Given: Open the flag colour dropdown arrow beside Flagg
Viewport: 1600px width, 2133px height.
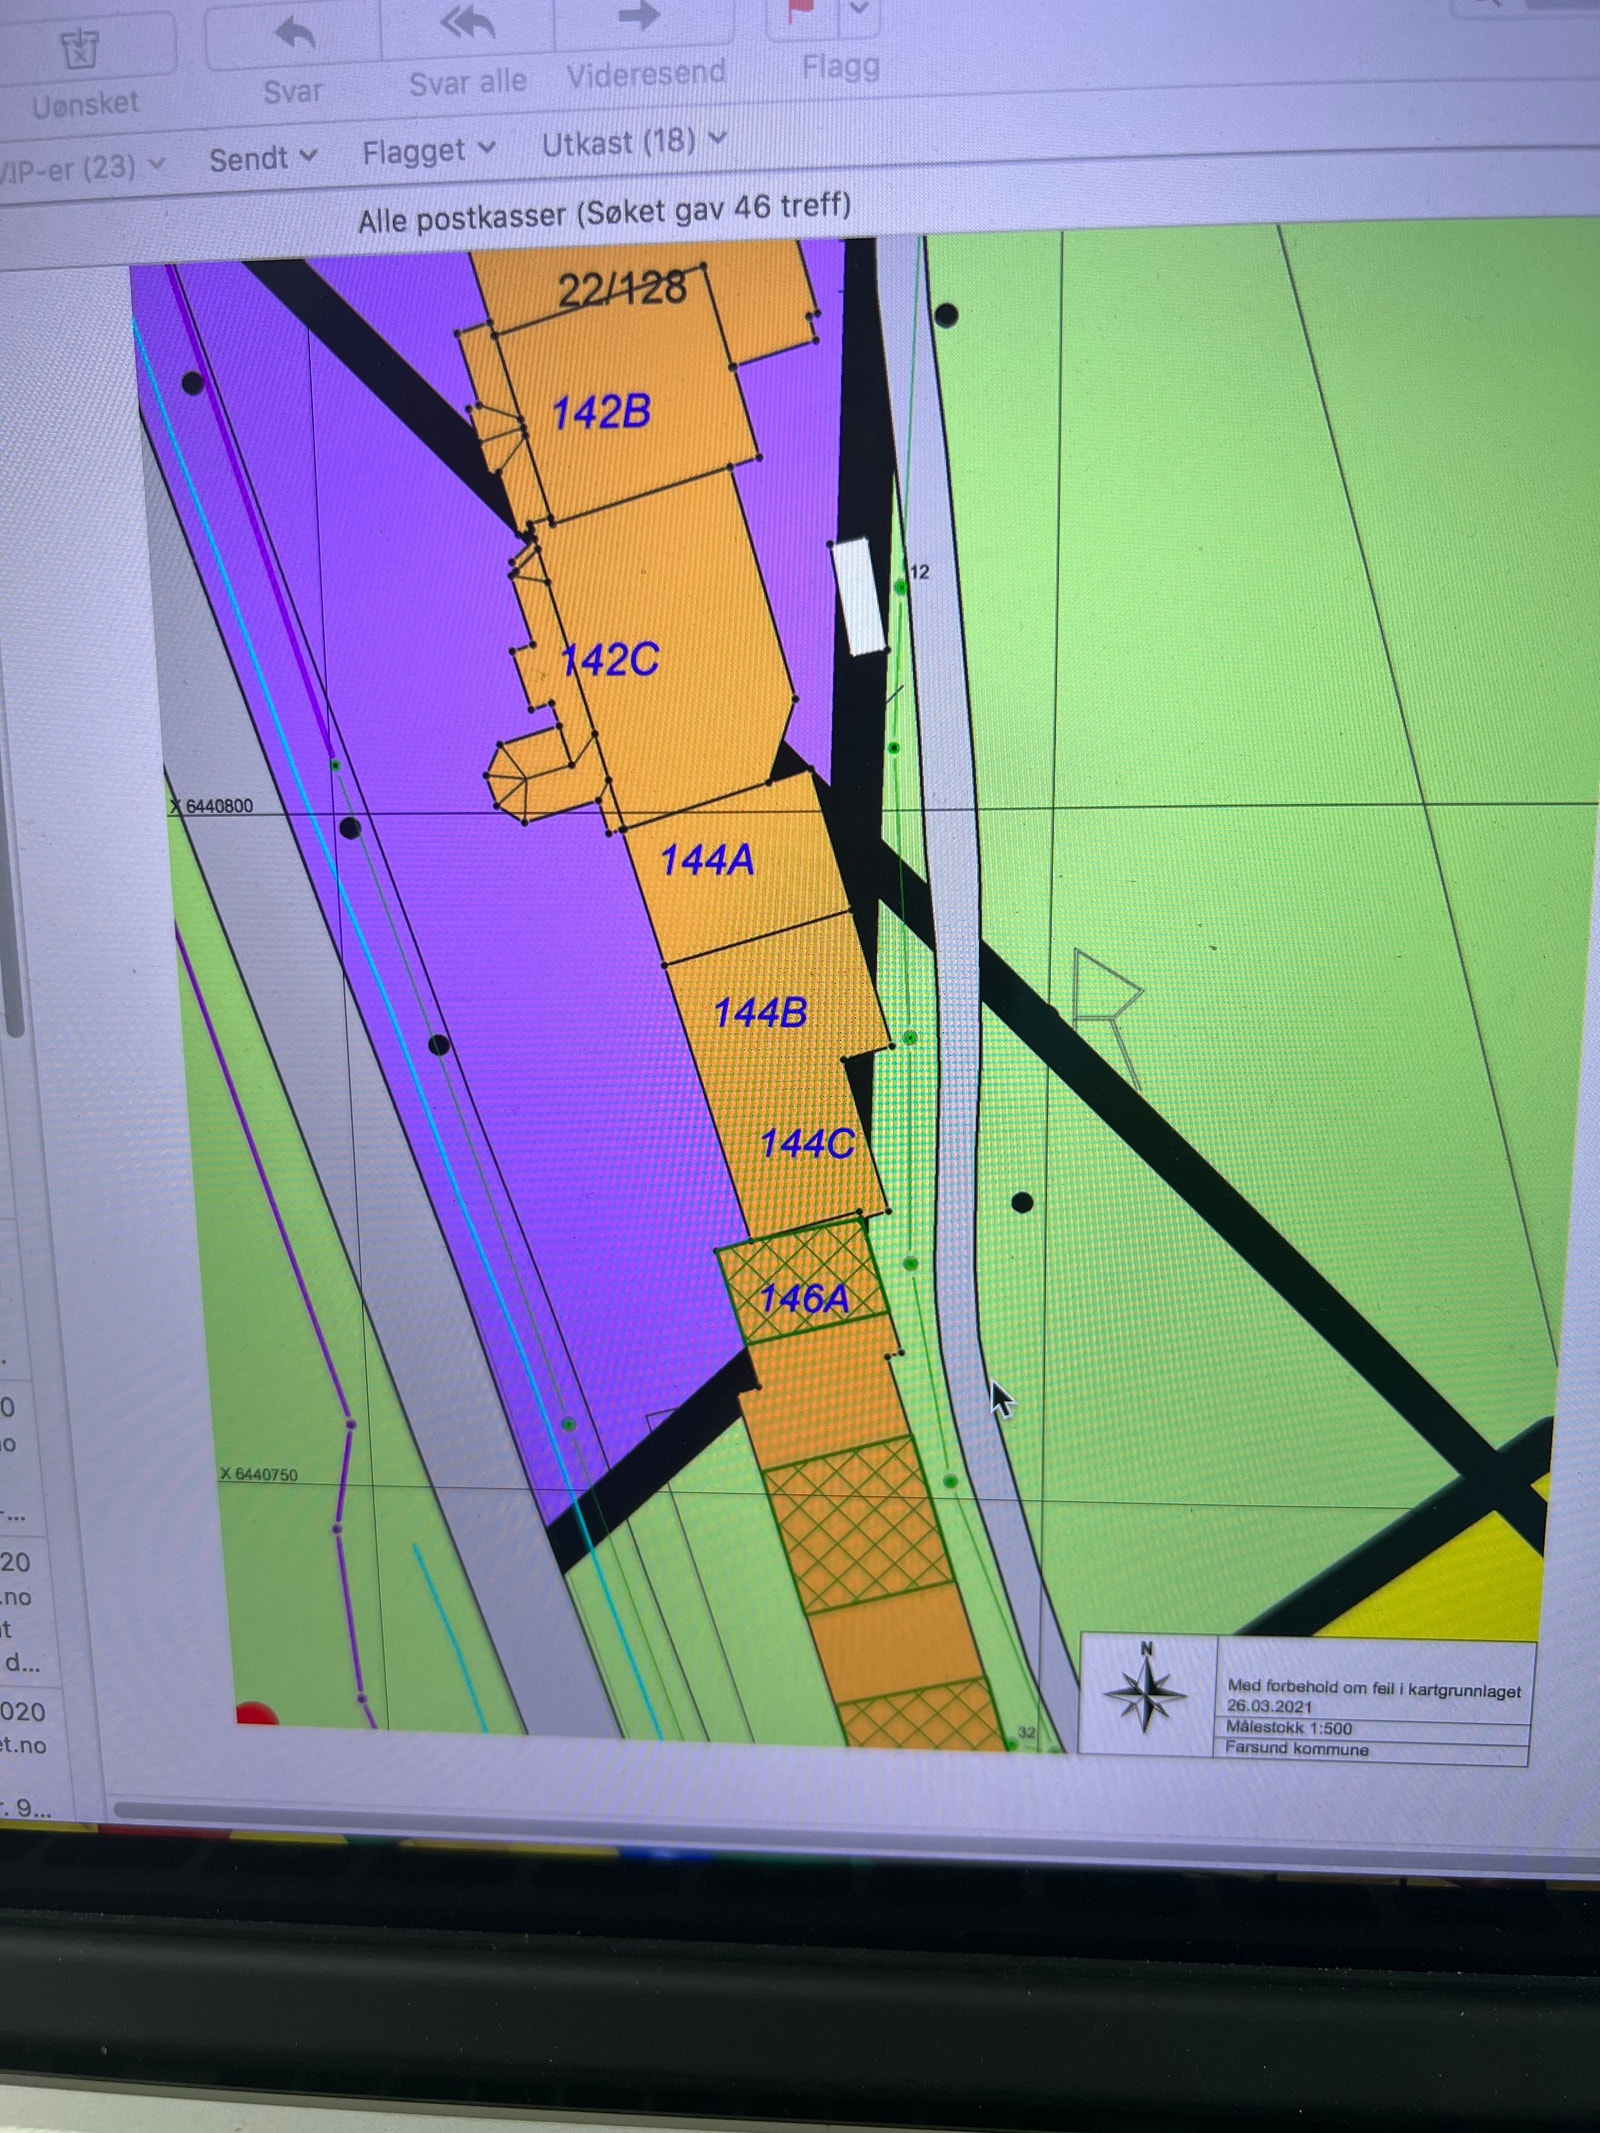Looking at the screenshot, I should (859, 10).
